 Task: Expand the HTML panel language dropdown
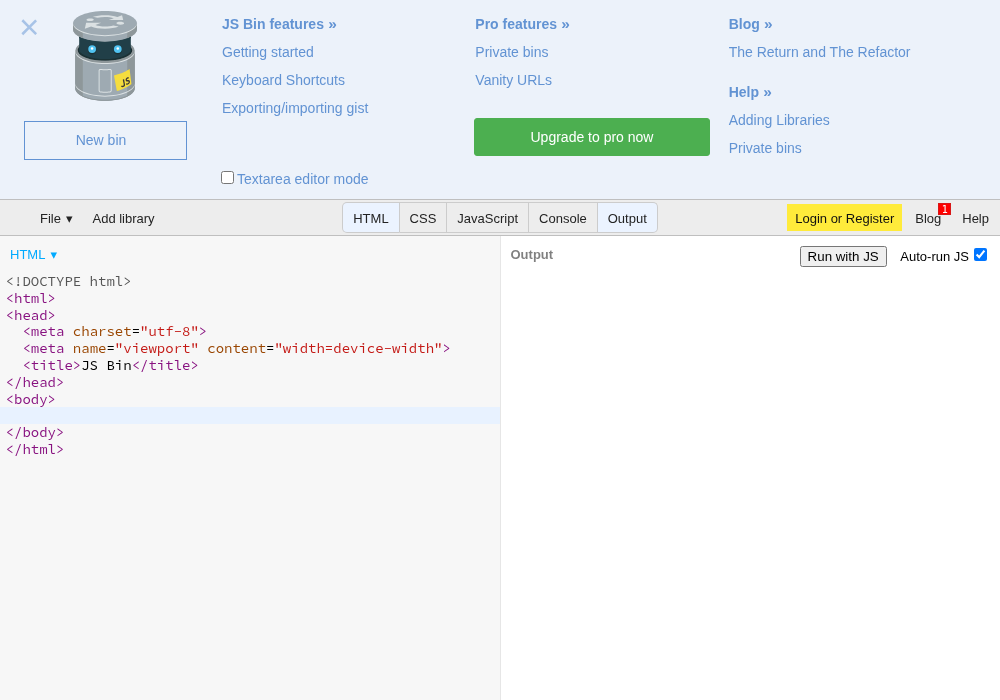33,255
